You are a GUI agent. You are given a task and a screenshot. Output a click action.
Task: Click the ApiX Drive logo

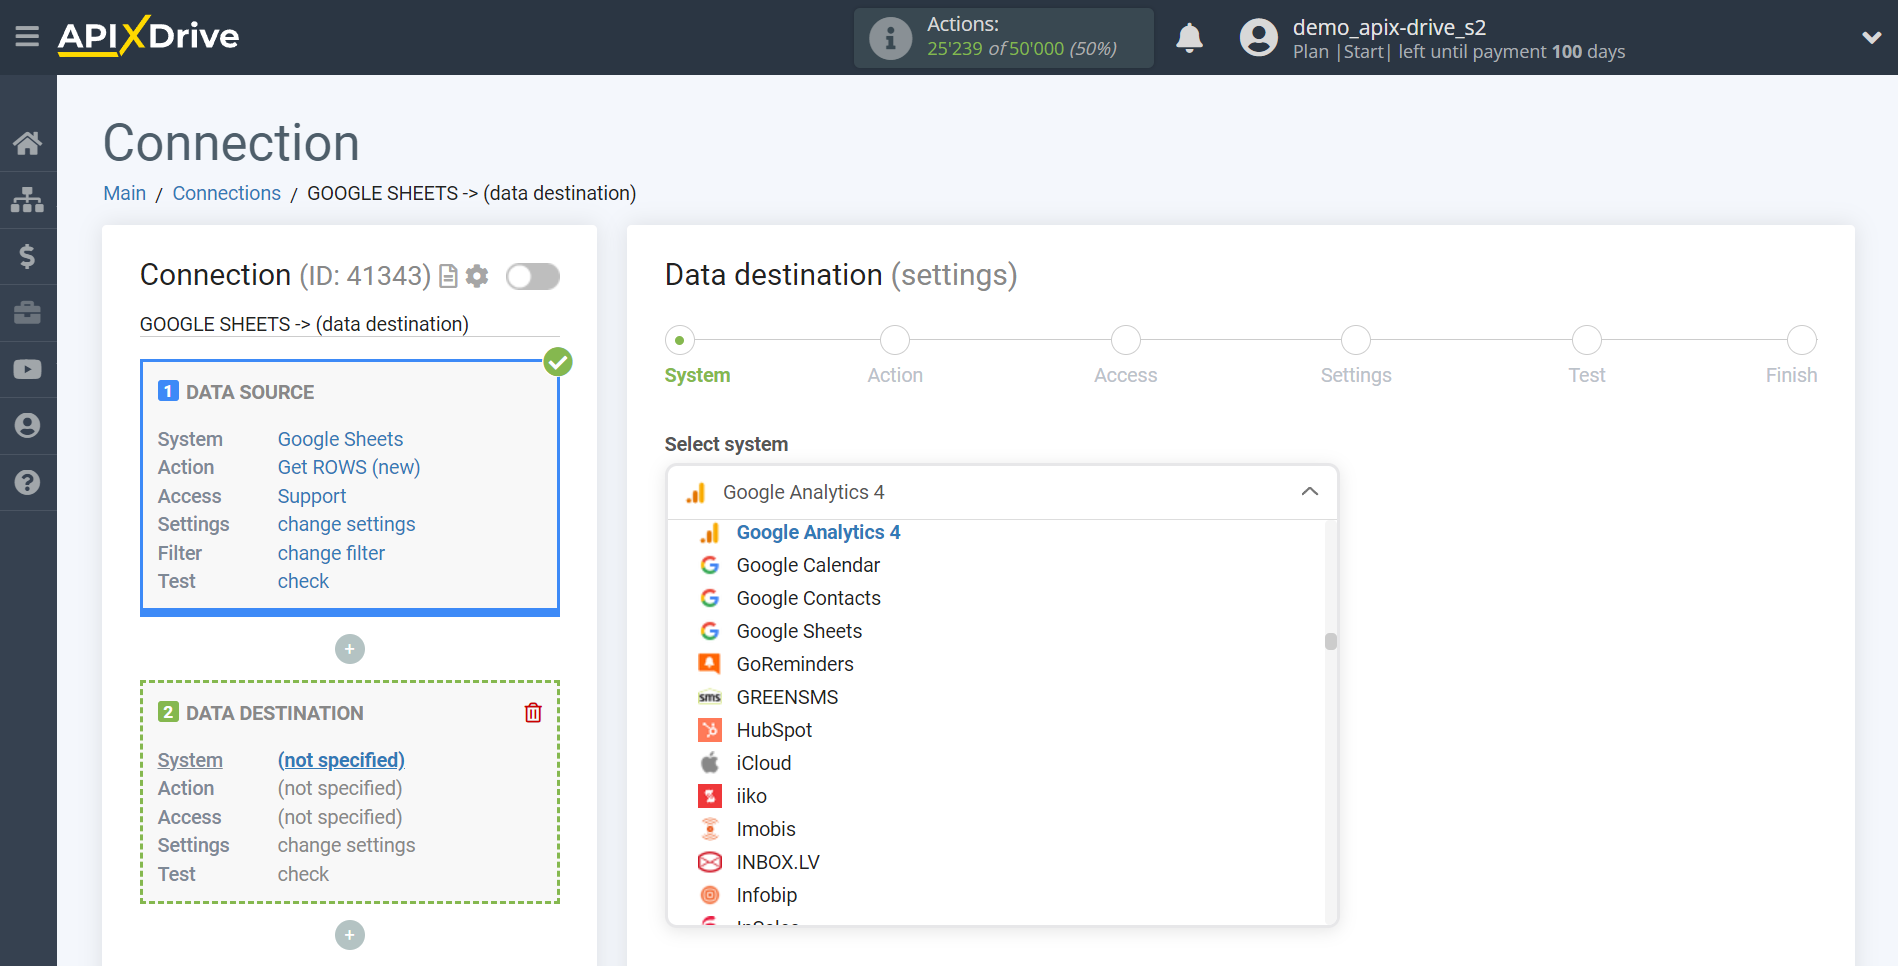(x=148, y=36)
